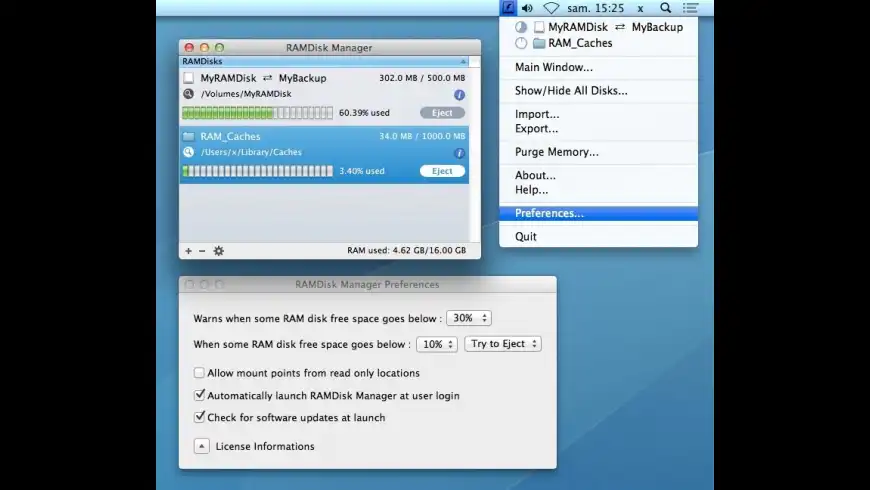Expand License Informations disclosure triangle
870x490 pixels.
point(201,446)
